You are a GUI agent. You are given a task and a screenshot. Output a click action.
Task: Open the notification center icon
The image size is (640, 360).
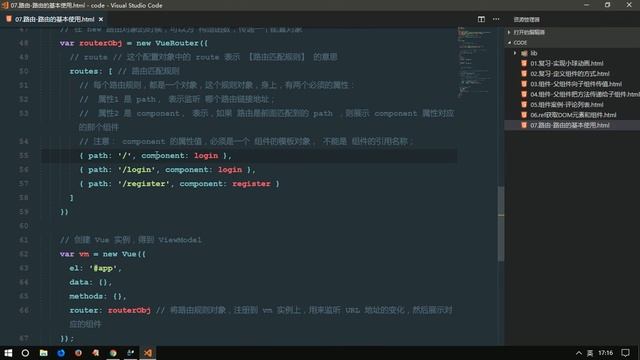pos(625,353)
